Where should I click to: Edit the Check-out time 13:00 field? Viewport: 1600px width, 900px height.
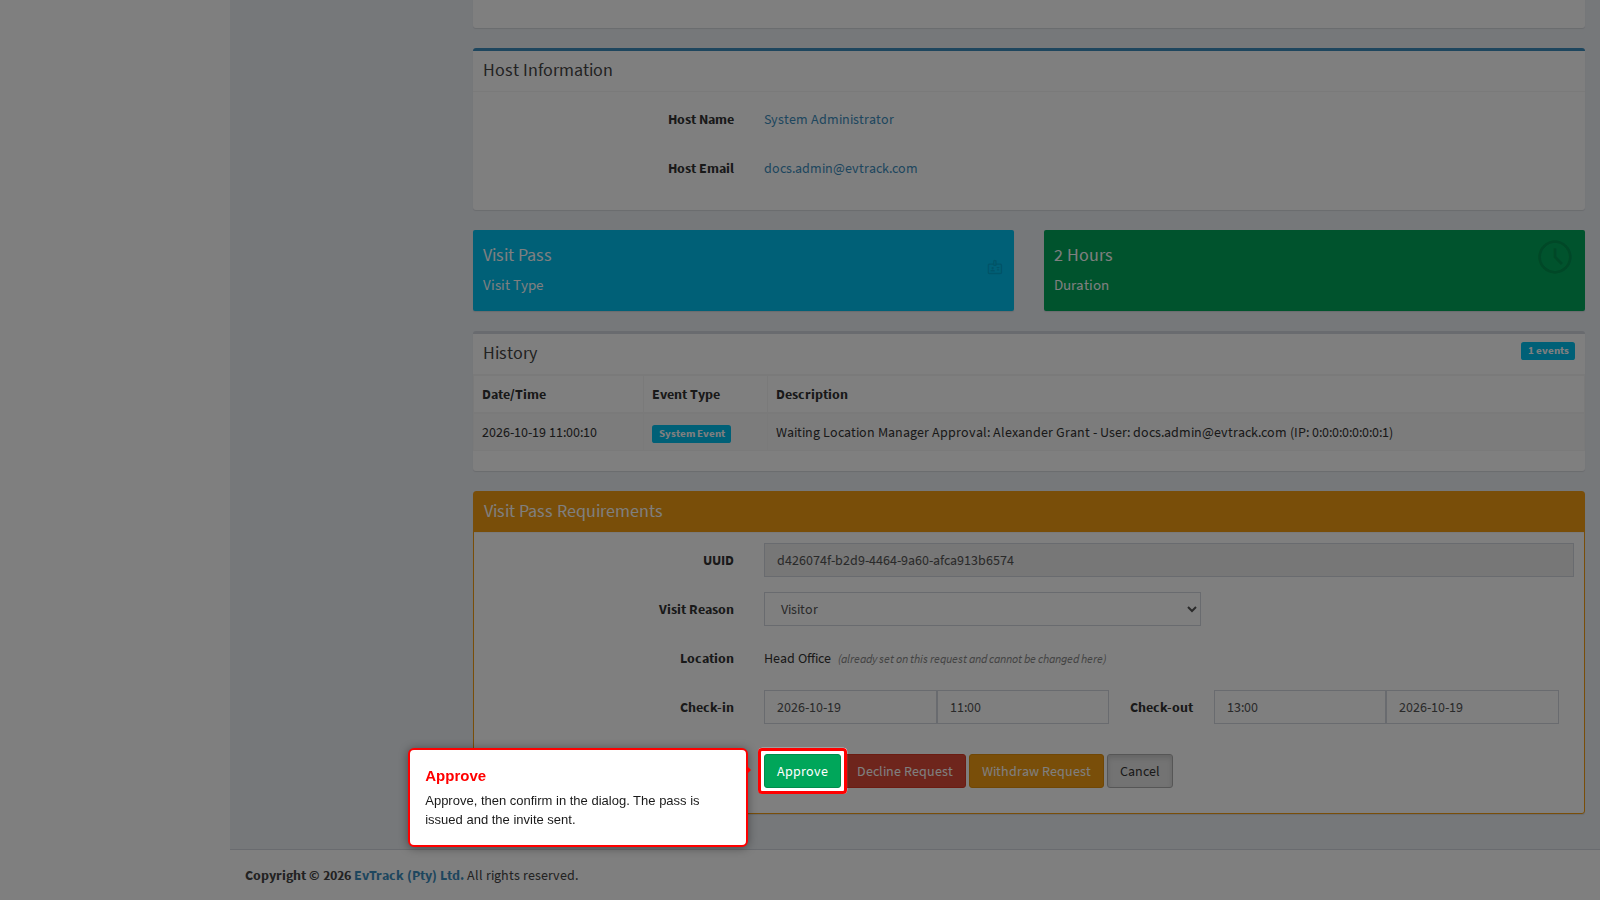point(1300,707)
